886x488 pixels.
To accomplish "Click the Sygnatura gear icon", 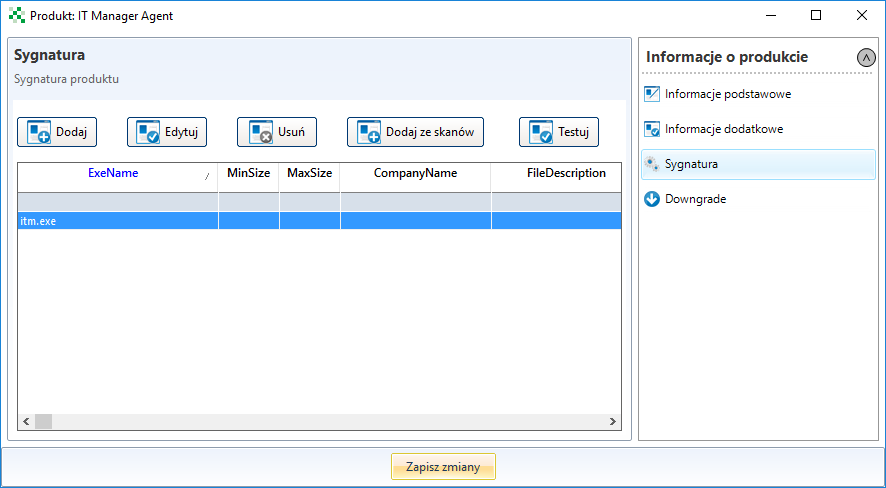I will point(652,164).
